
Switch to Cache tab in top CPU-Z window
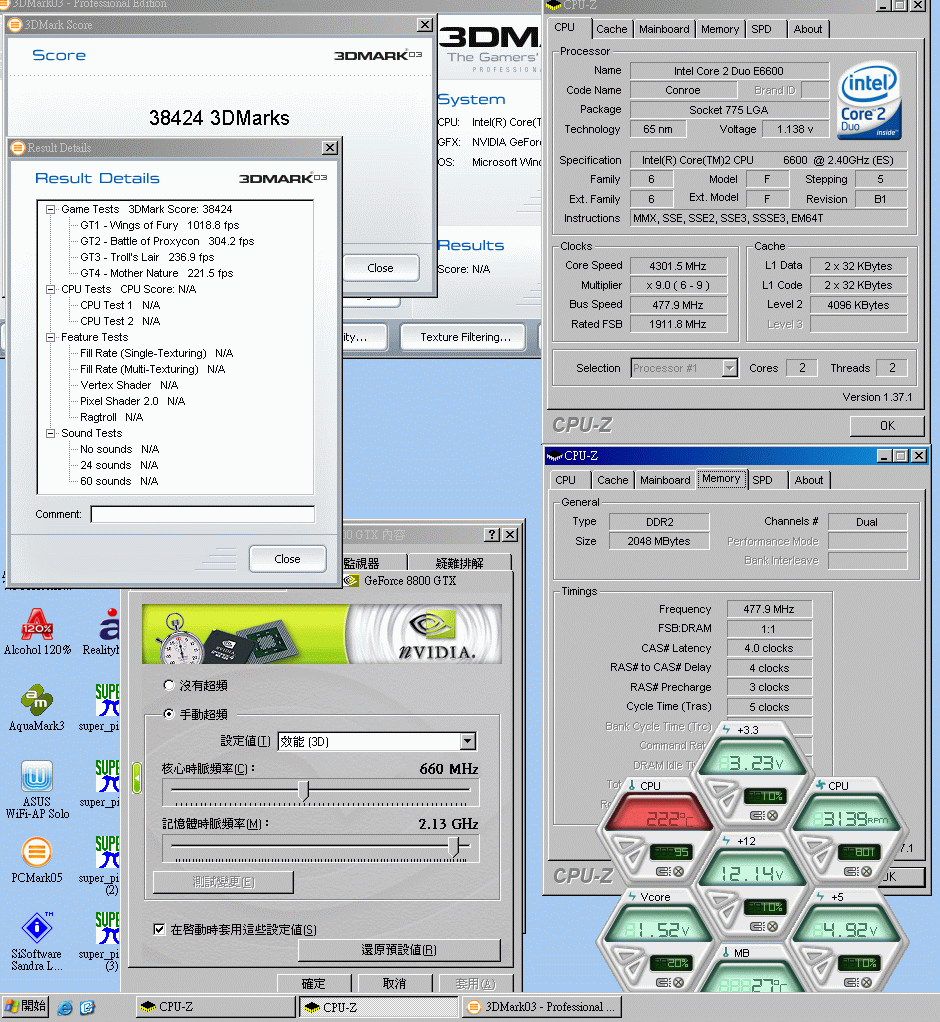click(611, 29)
